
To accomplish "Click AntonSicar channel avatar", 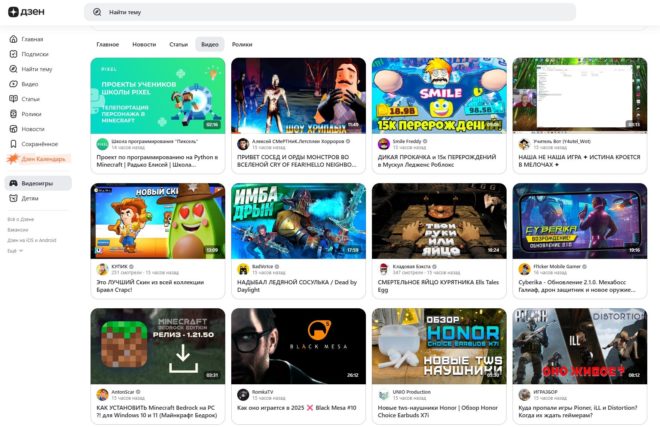I will [x=102, y=395].
